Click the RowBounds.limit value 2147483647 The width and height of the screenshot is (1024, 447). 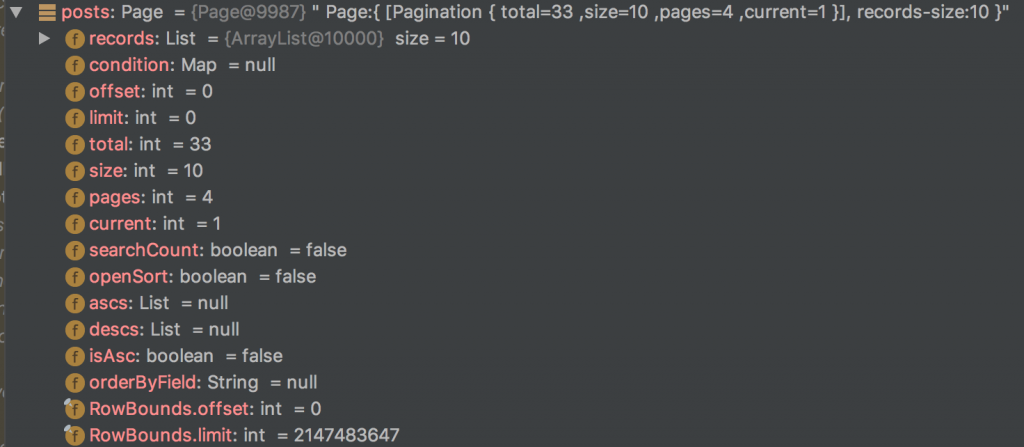346,435
